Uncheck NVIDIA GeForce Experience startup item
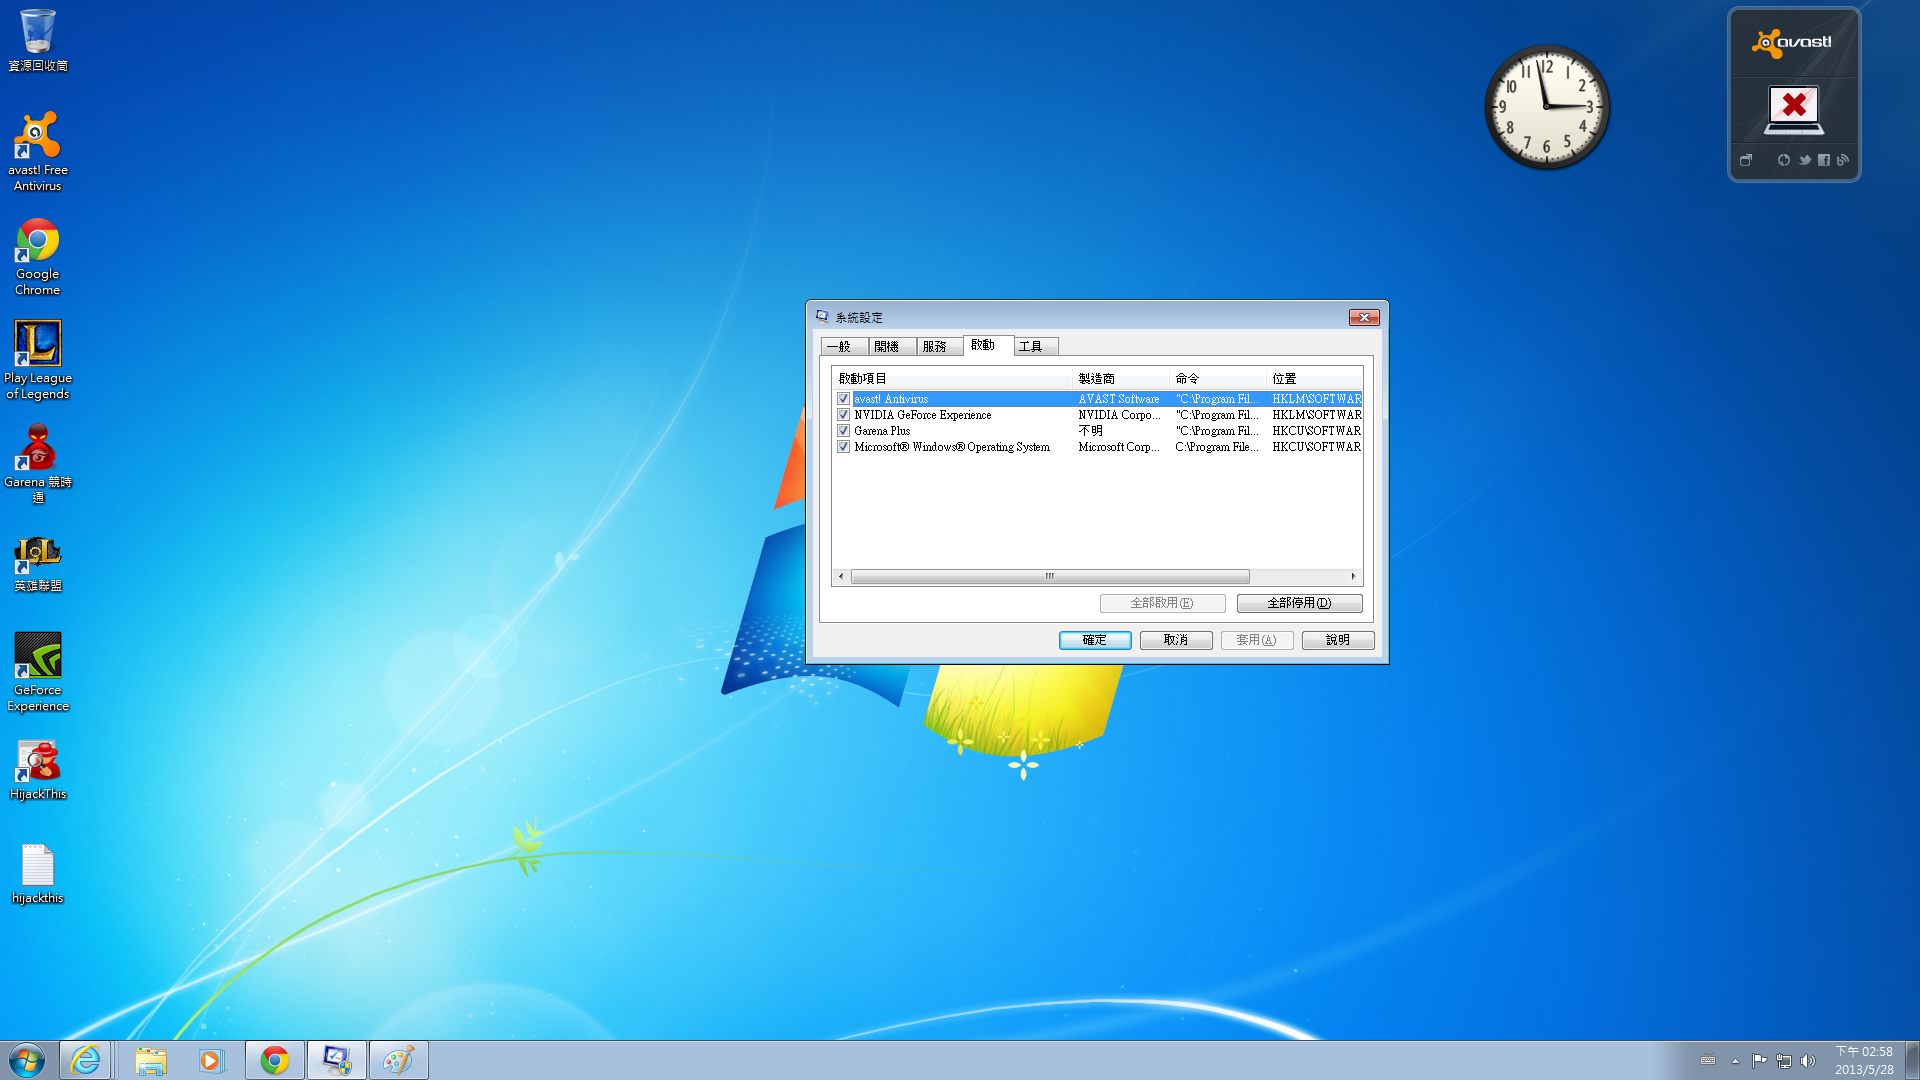The height and width of the screenshot is (1080, 1920). (x=843, y=415)
